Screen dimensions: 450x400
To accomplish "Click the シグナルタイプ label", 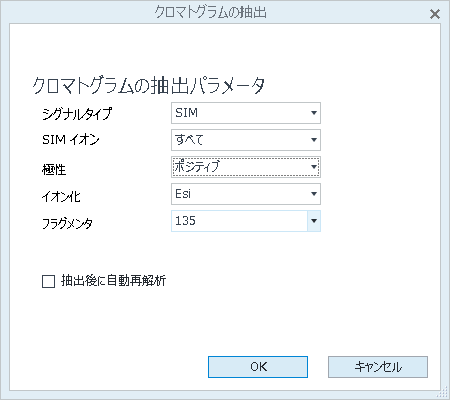I will [77, 114].
